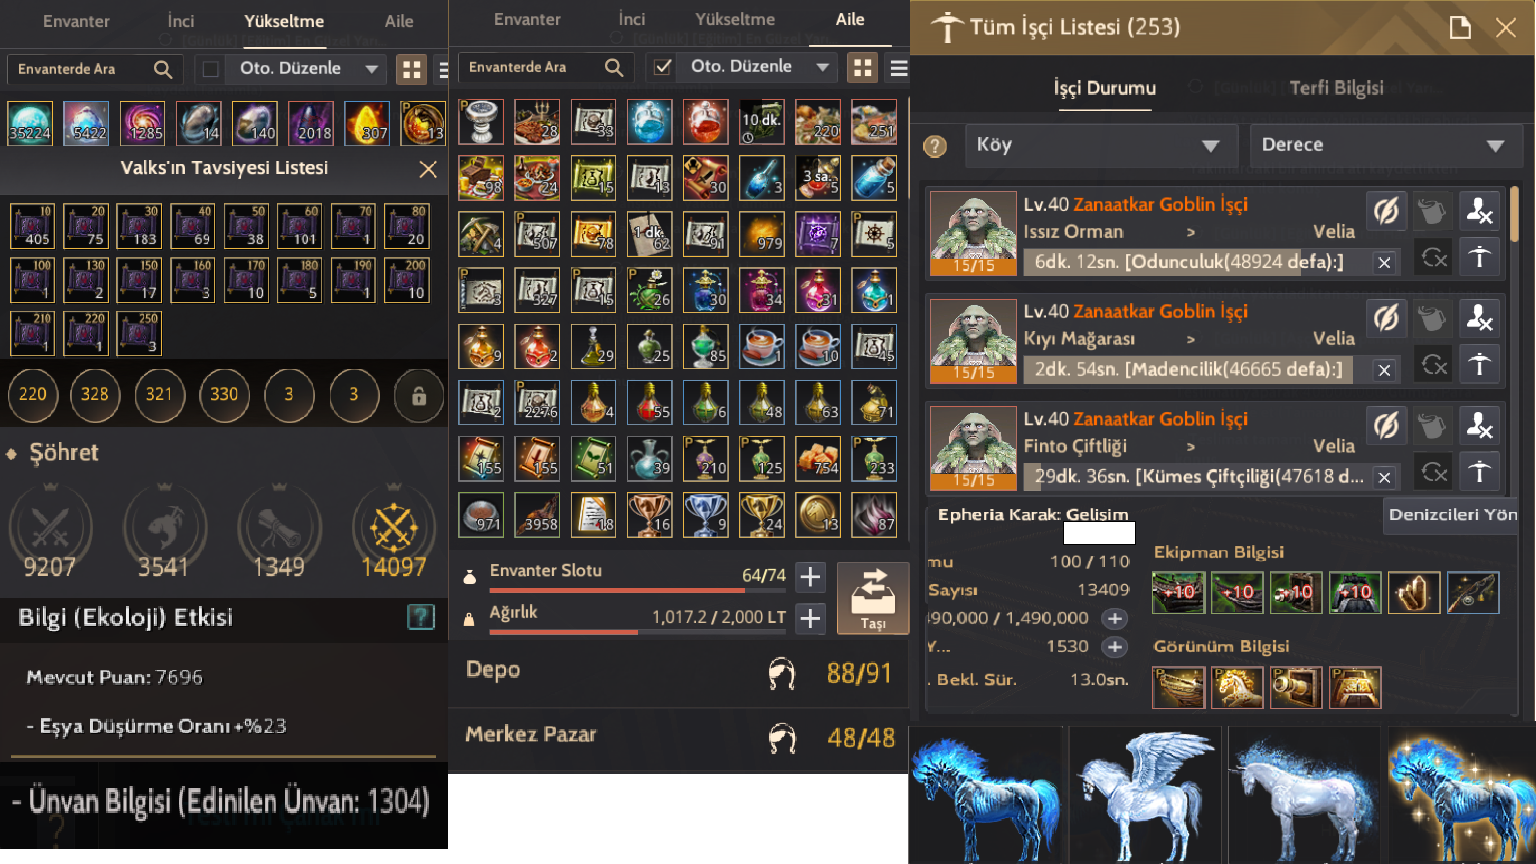Check the left Oto. Düzenle checkbox
The image size is (1536, 864).
[210, 69]
